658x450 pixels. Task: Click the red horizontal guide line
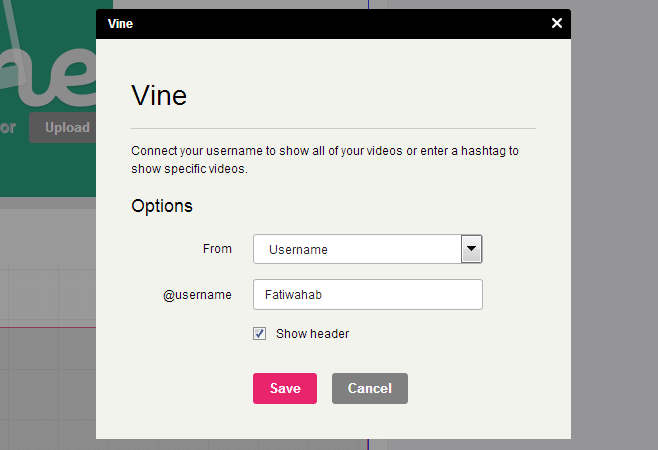tap(48, 327)
